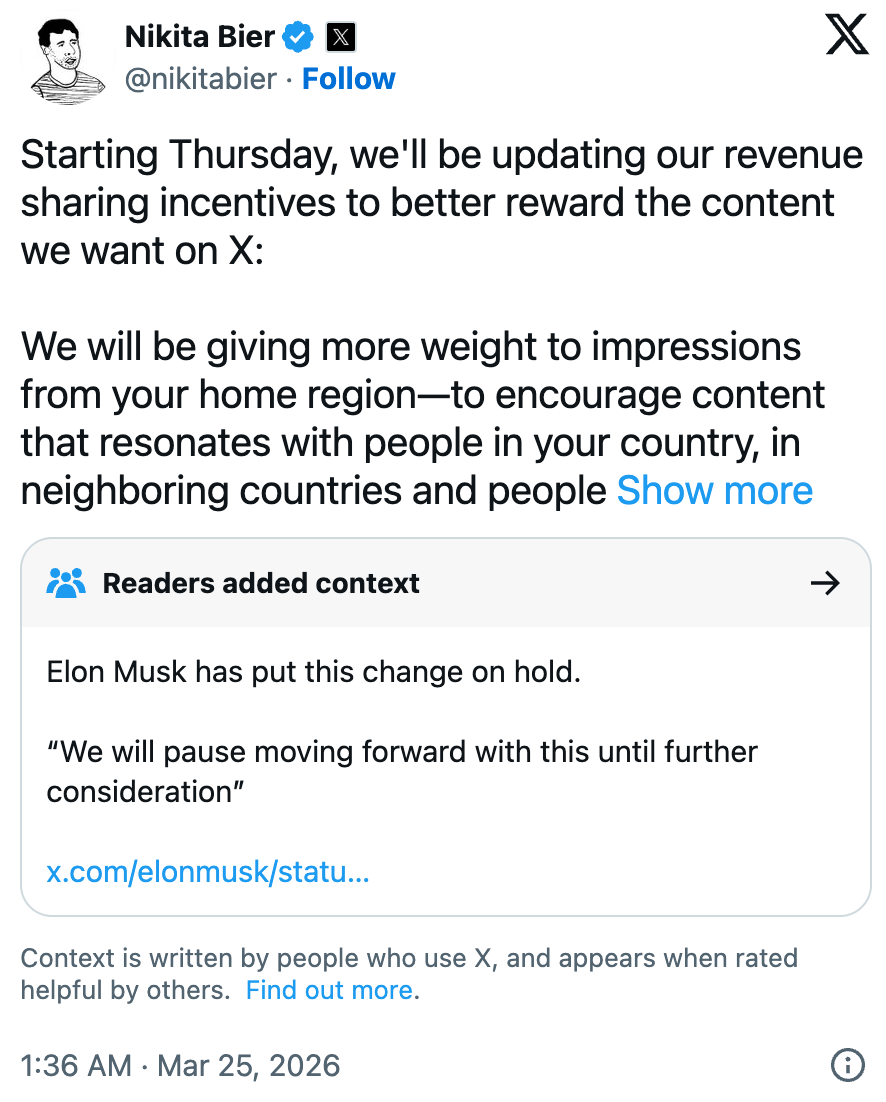Screen dimensions: 886x1102
Task: Expand the post with Show more
Action: [714, 491]
